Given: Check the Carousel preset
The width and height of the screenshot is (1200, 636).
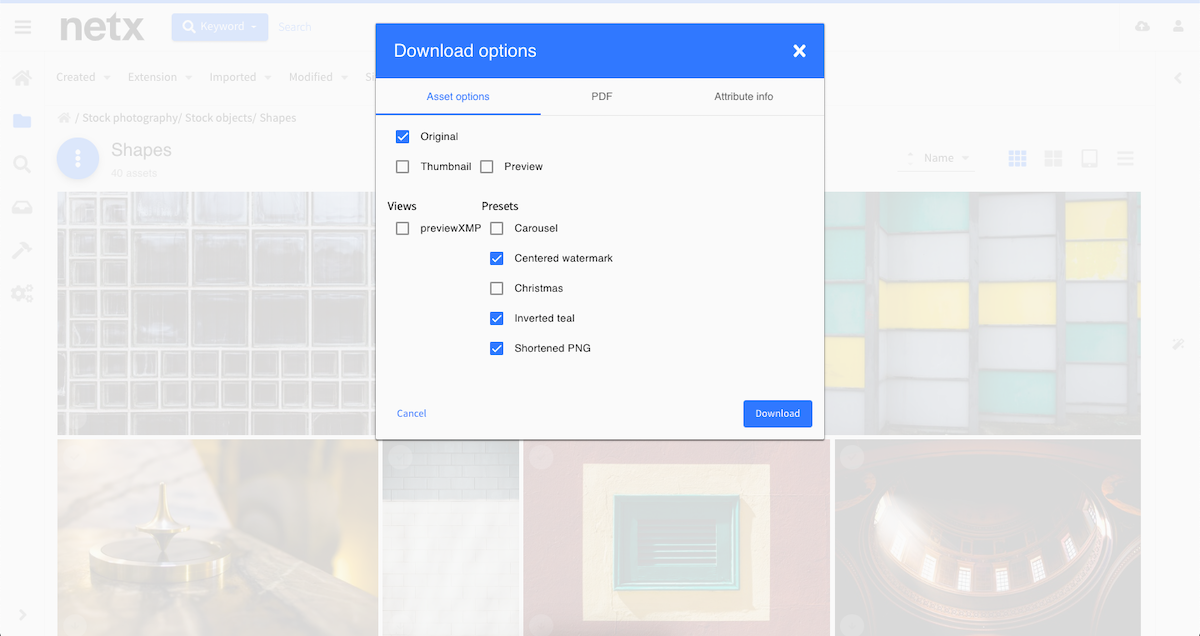Looking at the screenshot, I should click(497, 228).
